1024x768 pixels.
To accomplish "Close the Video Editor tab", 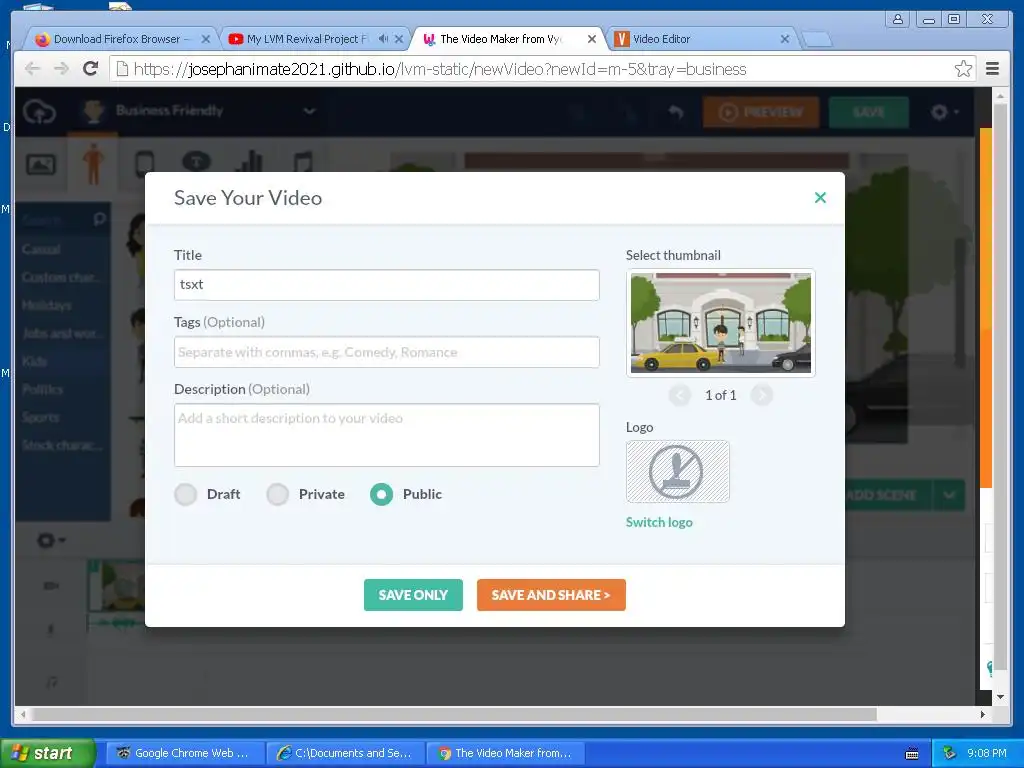I will (785, 39).
